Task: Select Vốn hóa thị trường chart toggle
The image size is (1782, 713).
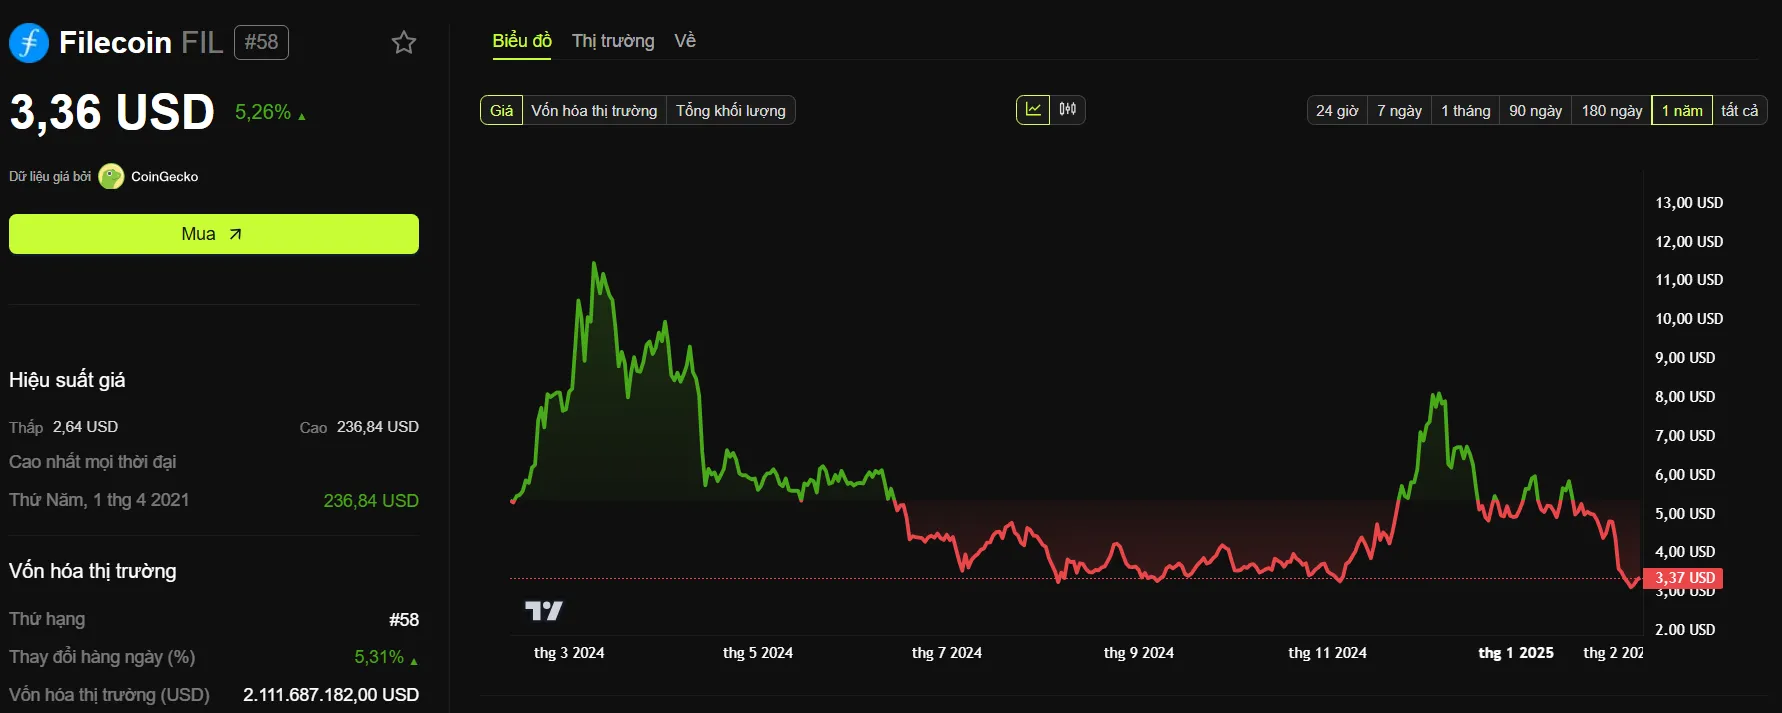Action: [x=594, y=110]
